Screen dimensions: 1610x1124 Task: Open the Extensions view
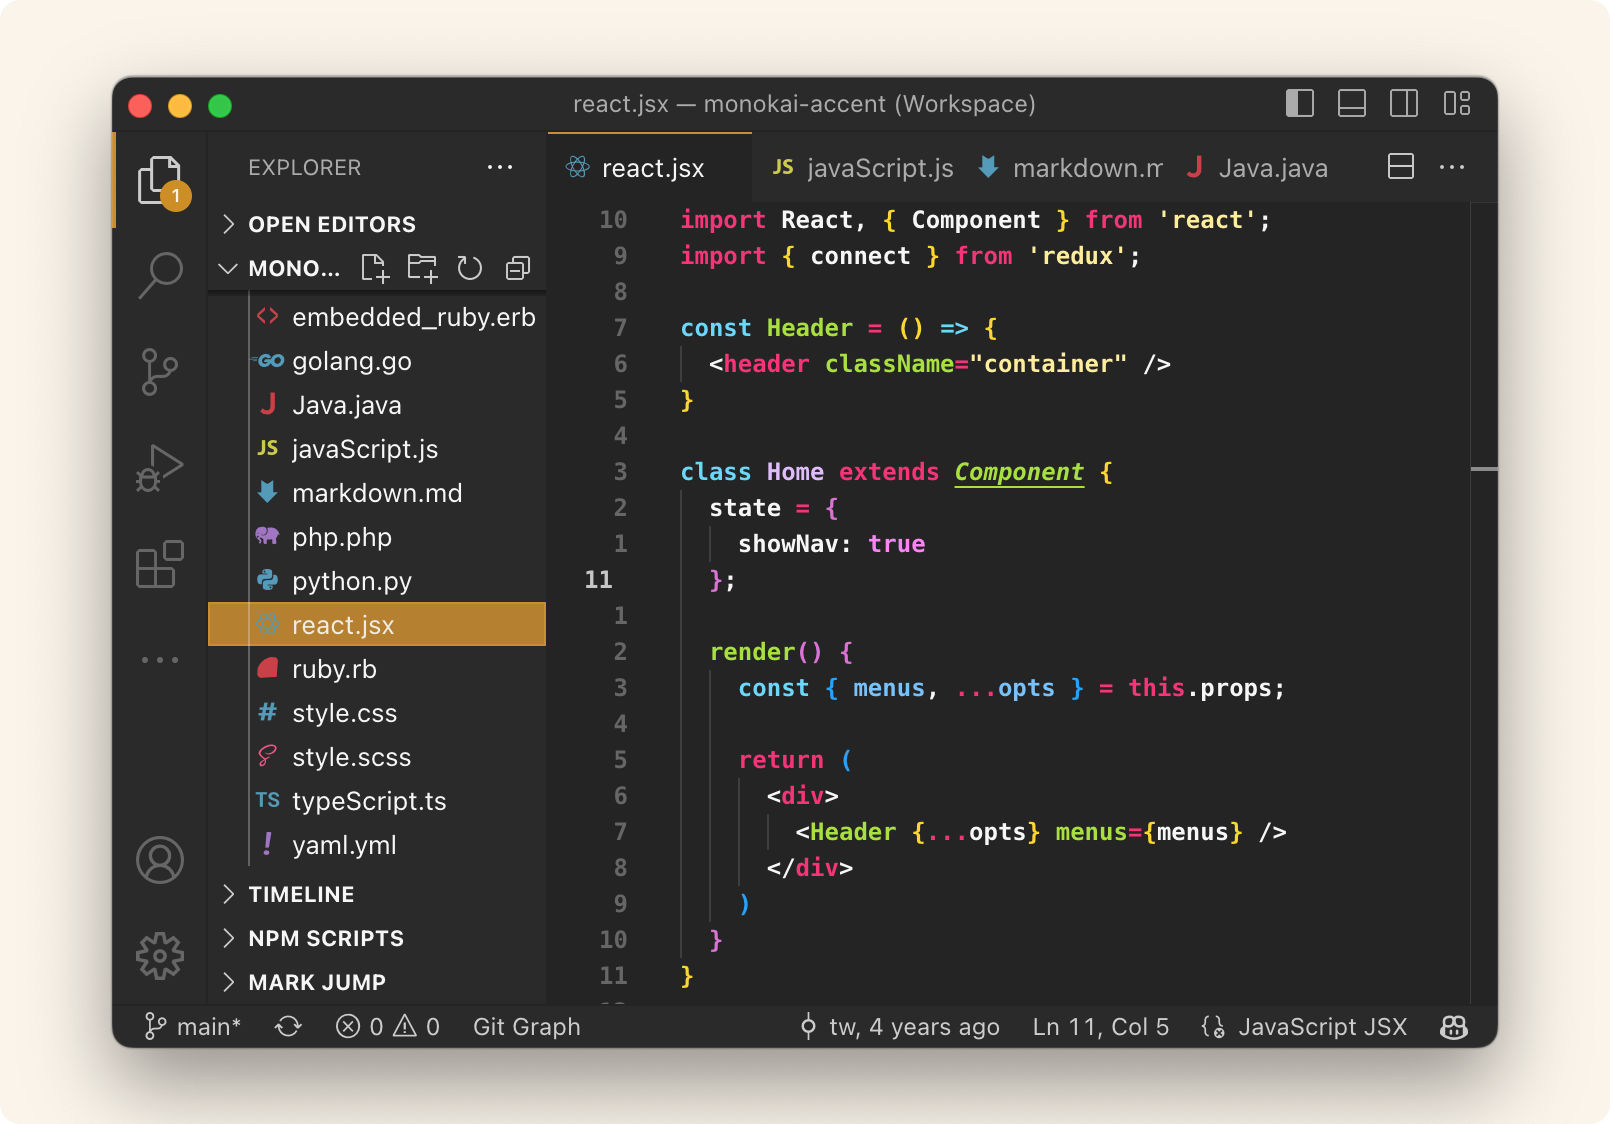click(x=160, y=564)
